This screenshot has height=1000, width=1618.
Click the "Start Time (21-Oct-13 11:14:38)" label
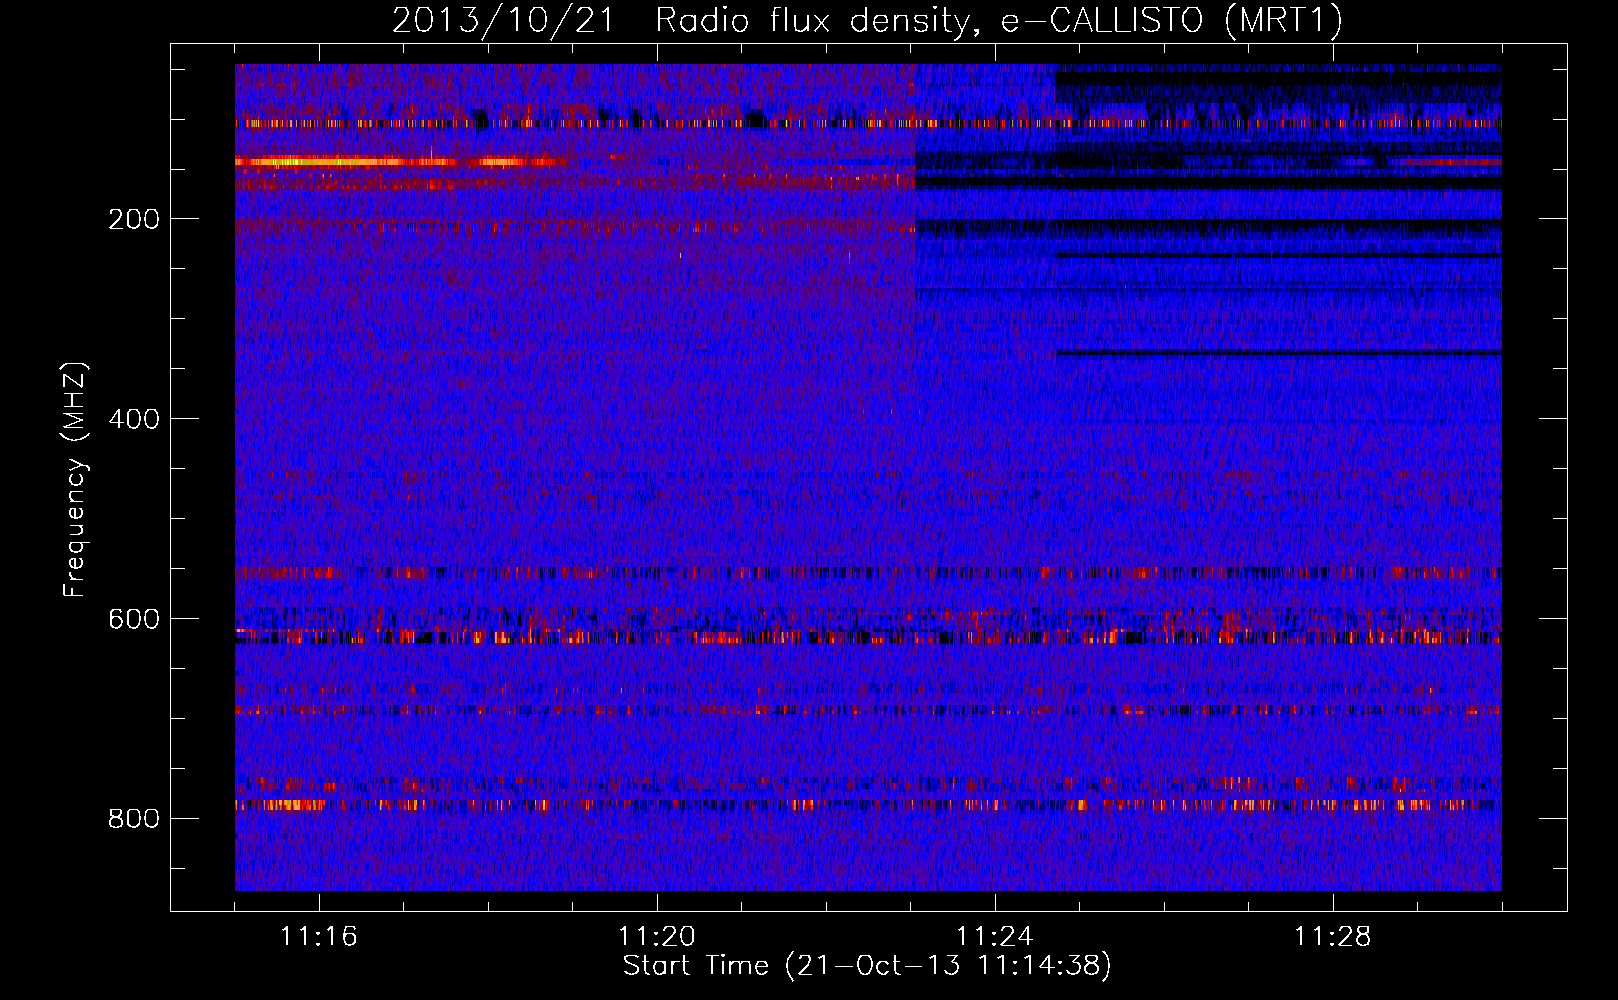867,966
